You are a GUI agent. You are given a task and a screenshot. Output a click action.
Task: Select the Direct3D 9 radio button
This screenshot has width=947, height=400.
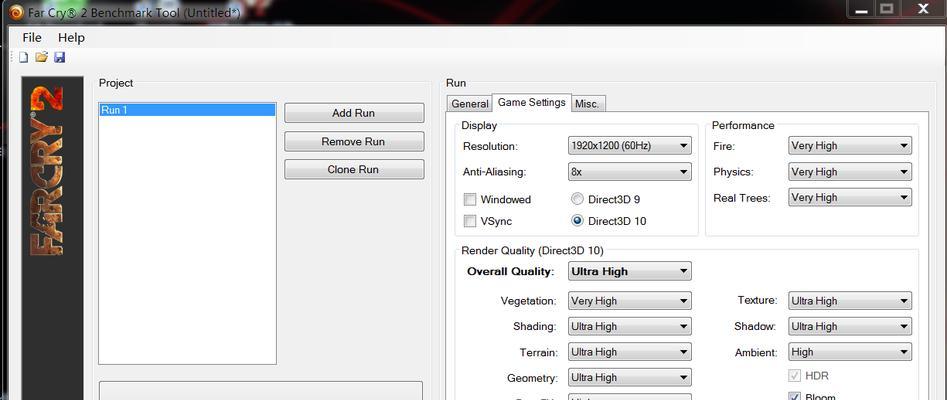tap(577, 199)
